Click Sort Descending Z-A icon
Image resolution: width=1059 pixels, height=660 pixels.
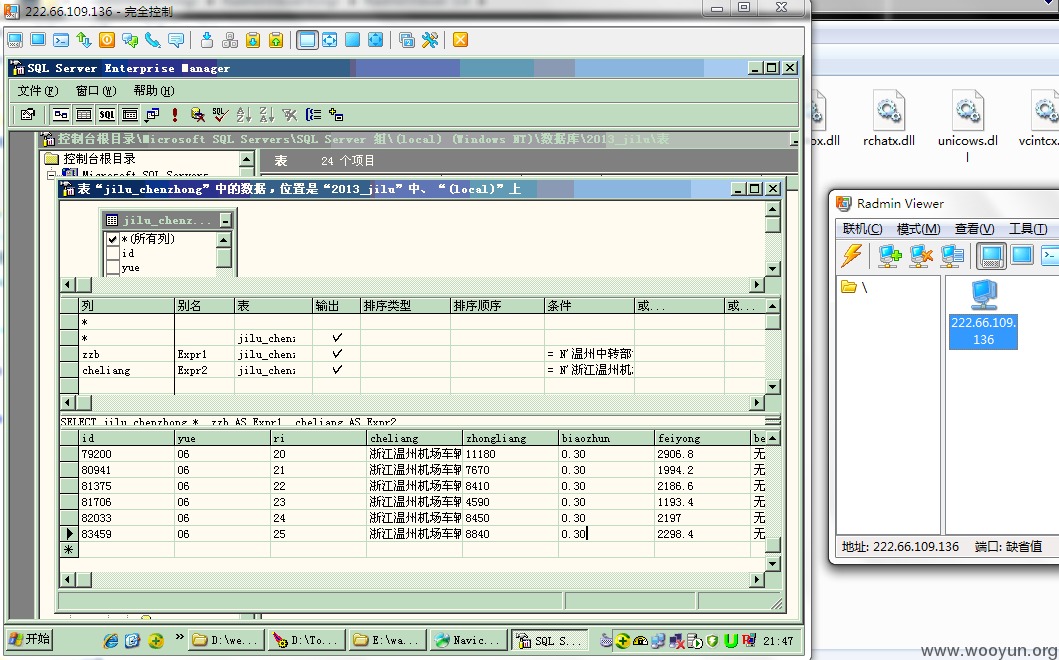[x=267, y=115]
